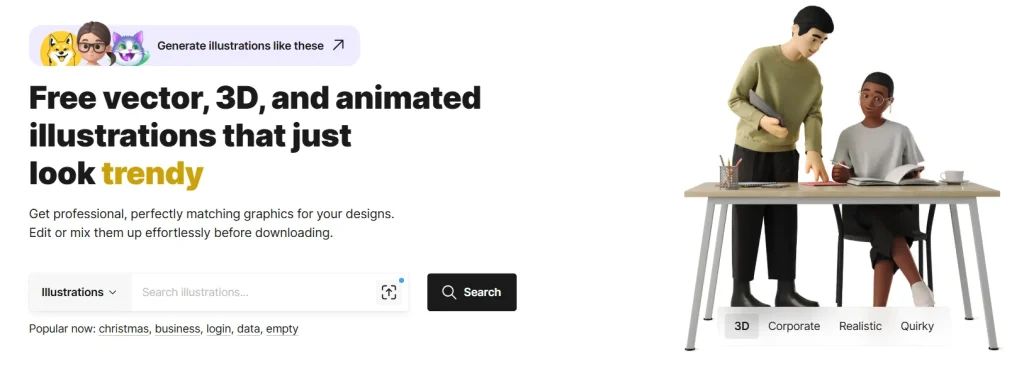Click the arrow icon beside Generate illustrations

pos(338,45)
